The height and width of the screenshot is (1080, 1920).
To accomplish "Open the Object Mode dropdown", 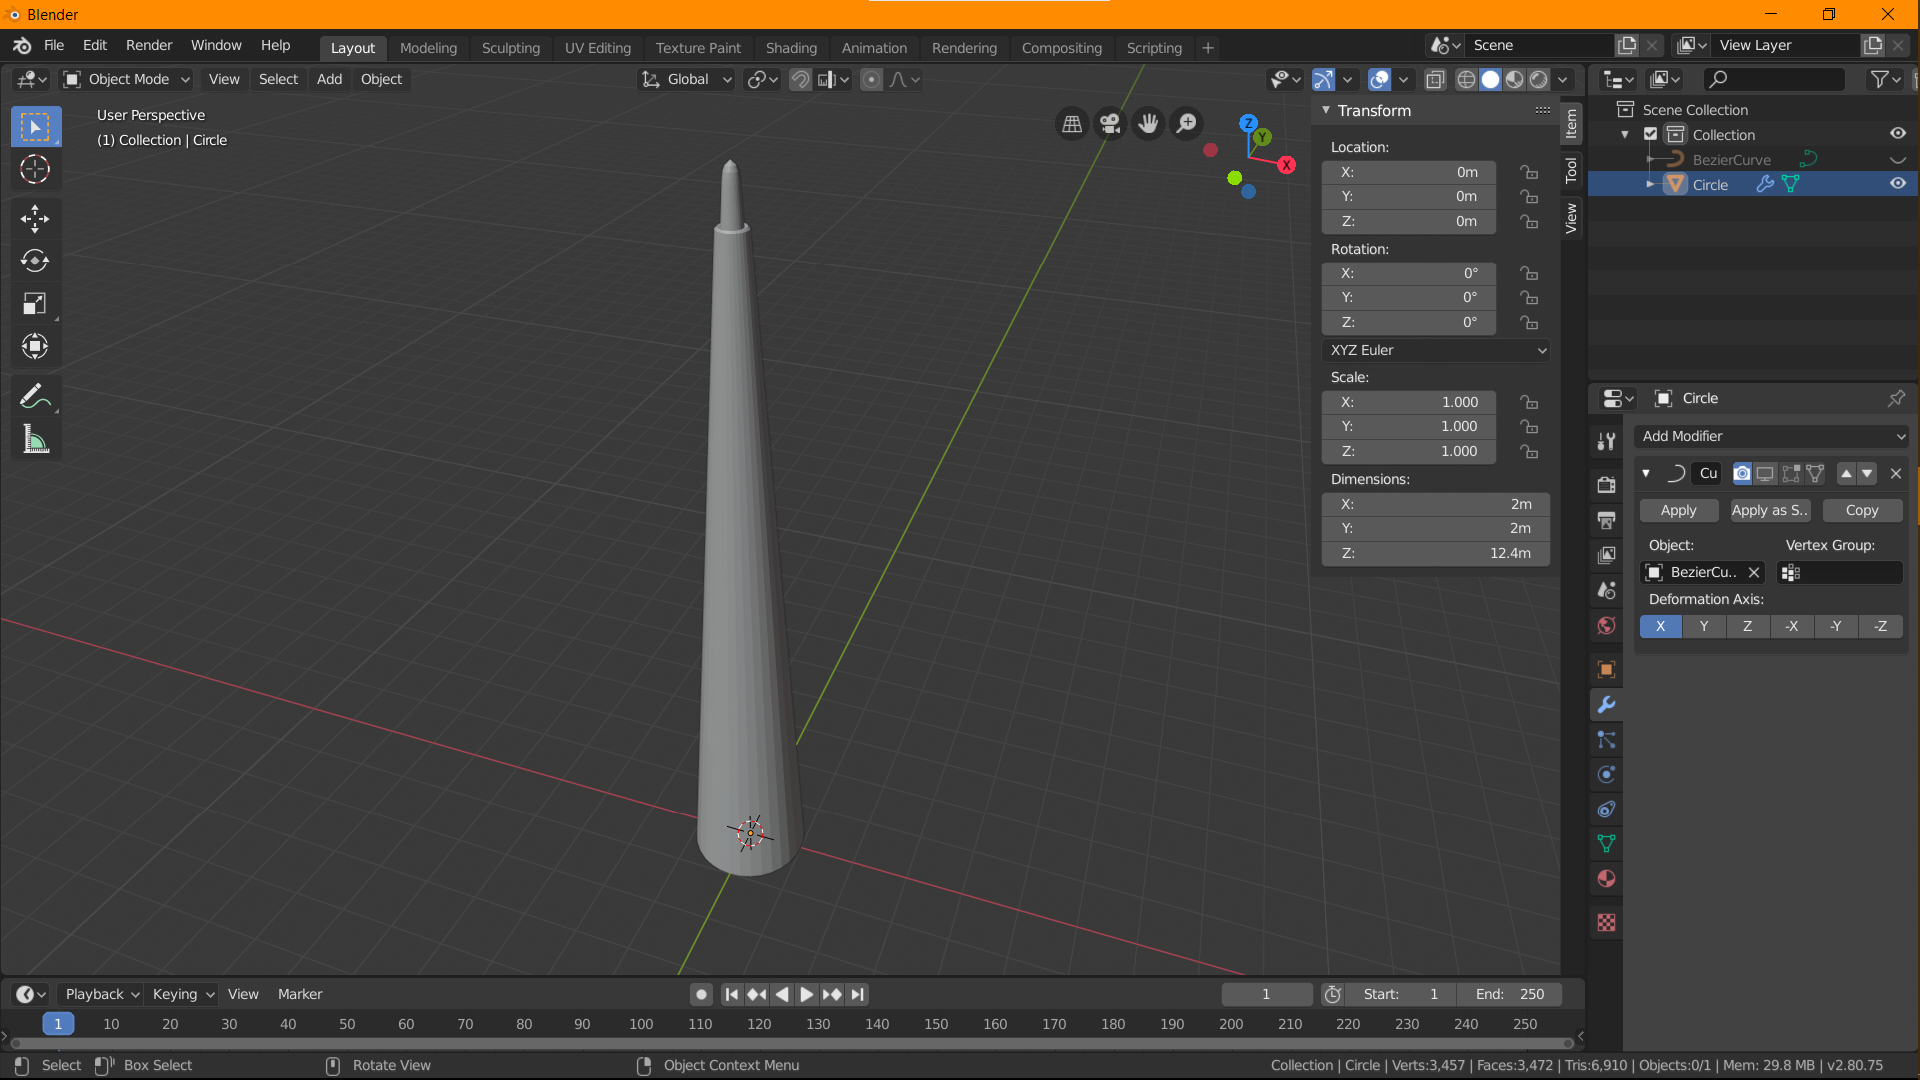I will (127, 79).
